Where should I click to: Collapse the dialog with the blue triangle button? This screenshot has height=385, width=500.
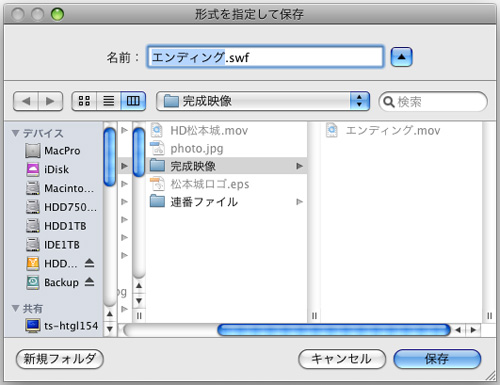click(401, 57)
